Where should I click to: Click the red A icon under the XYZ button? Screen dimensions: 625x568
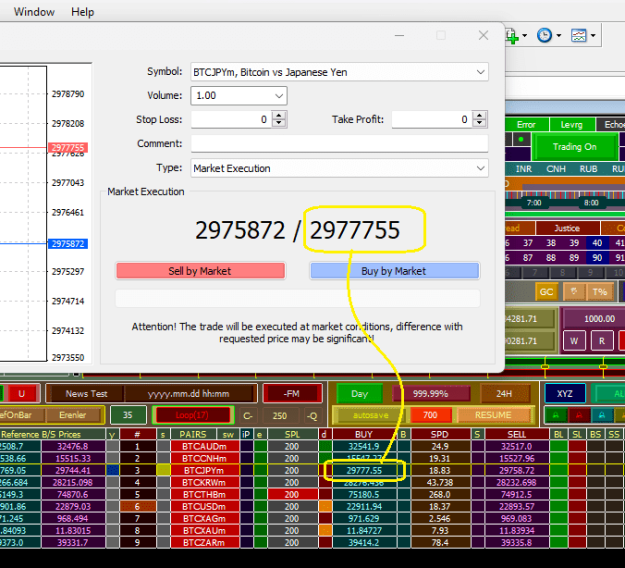point(578,415)
